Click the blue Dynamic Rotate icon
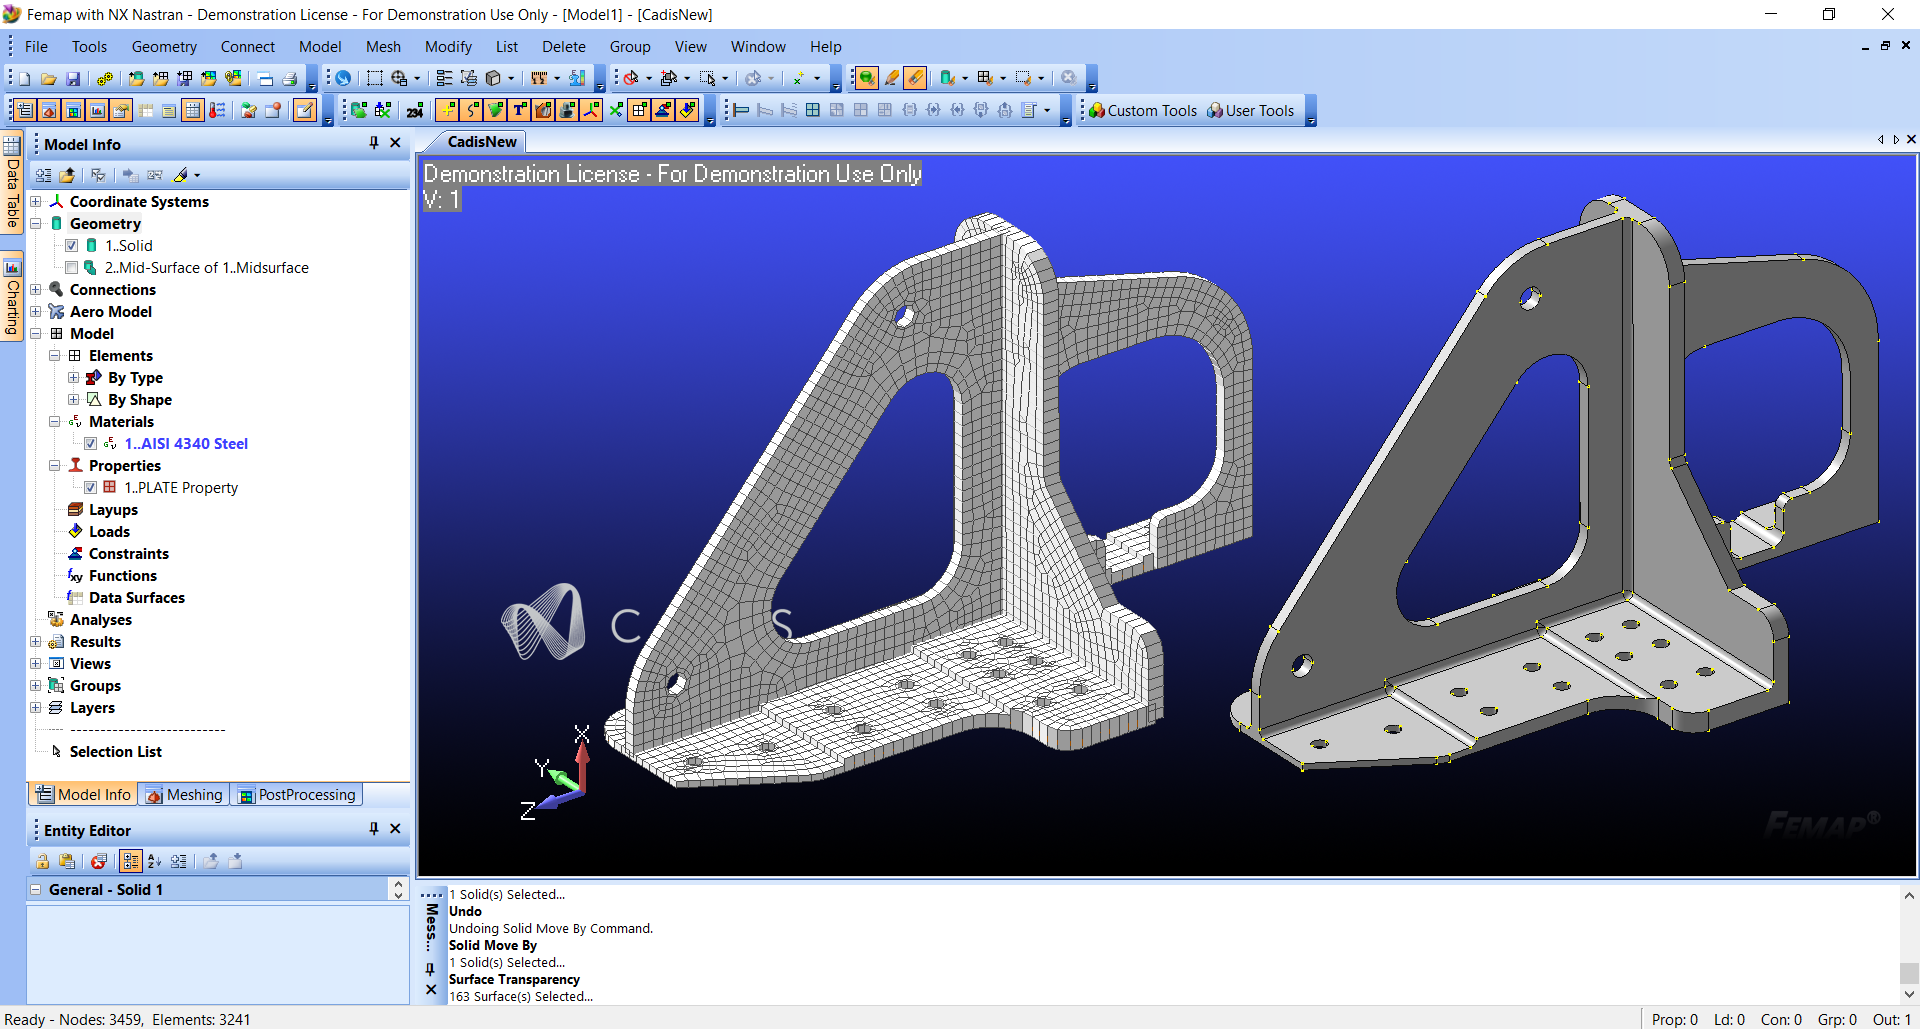This screenshot has height=1029, width=1920. [343, 78]
